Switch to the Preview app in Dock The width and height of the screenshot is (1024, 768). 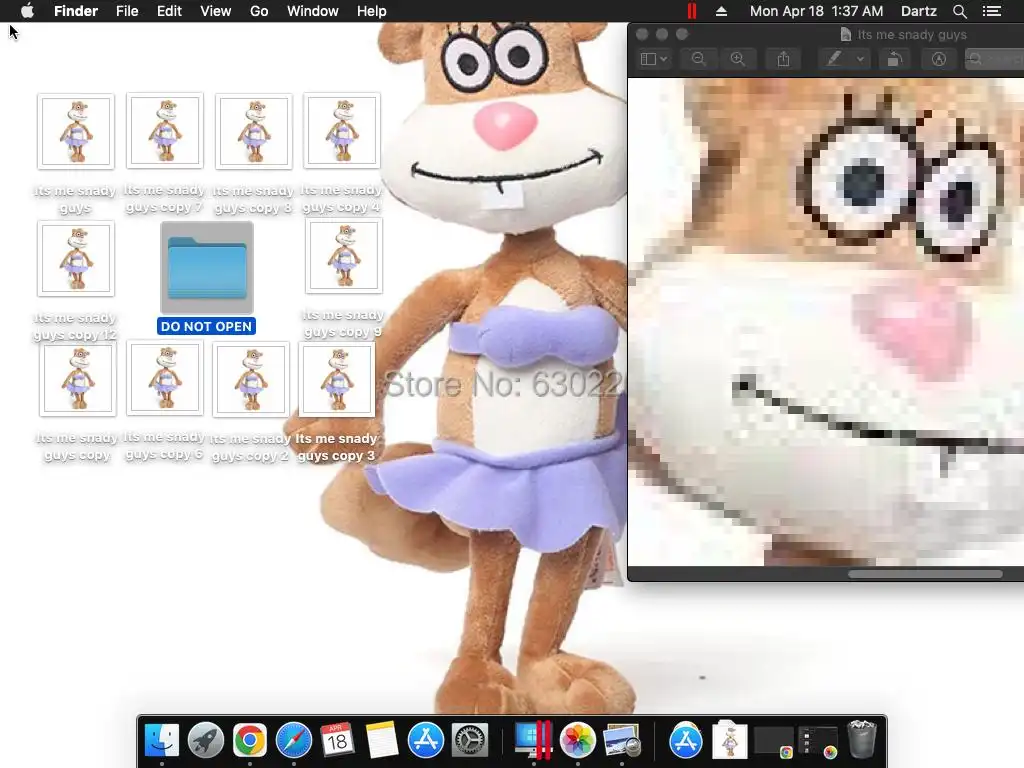622,741
